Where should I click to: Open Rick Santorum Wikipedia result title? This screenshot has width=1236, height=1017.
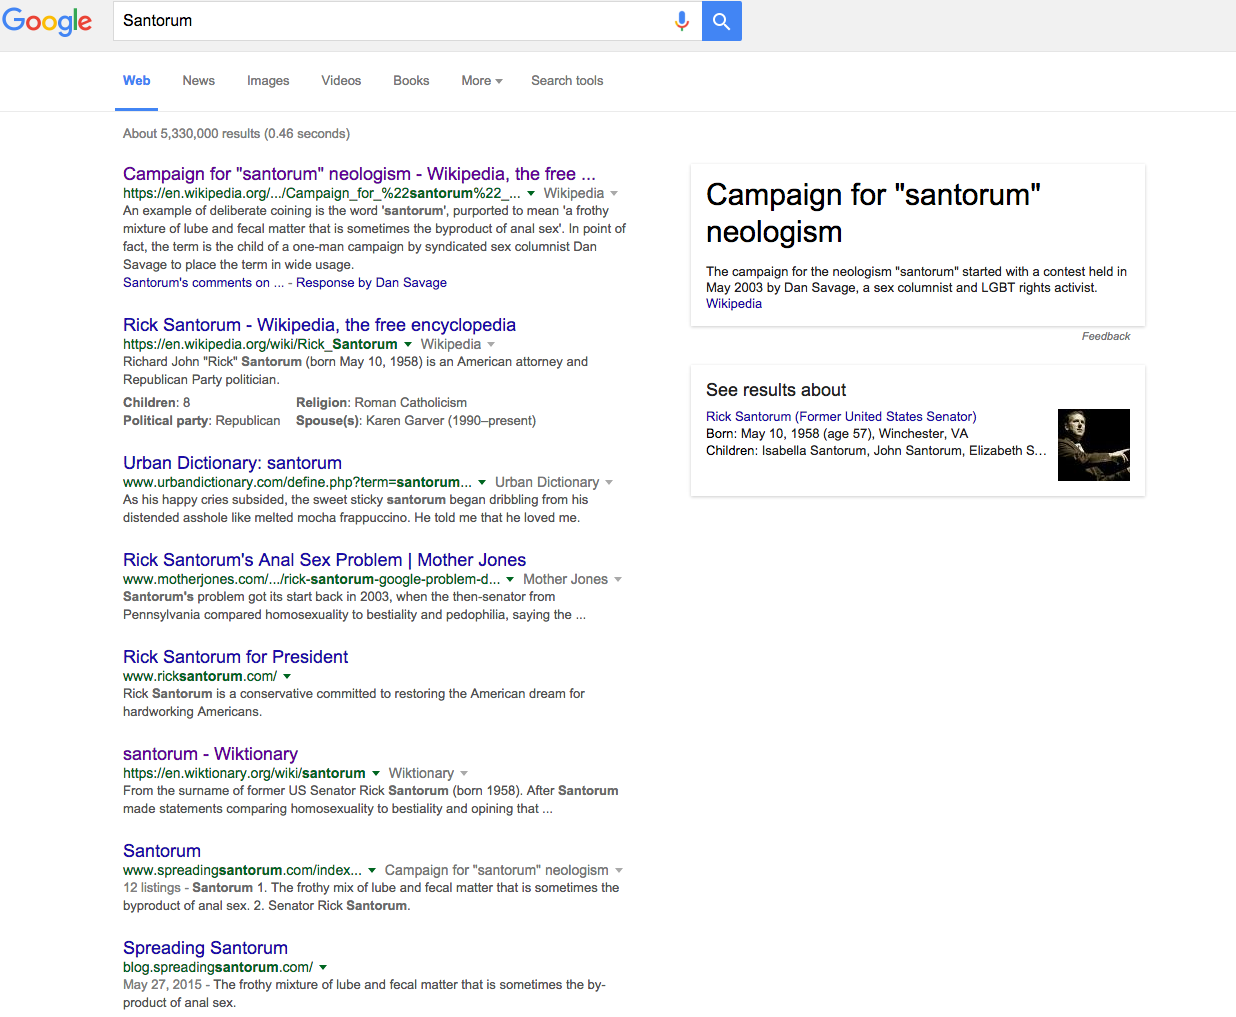(x=319, y=325)
